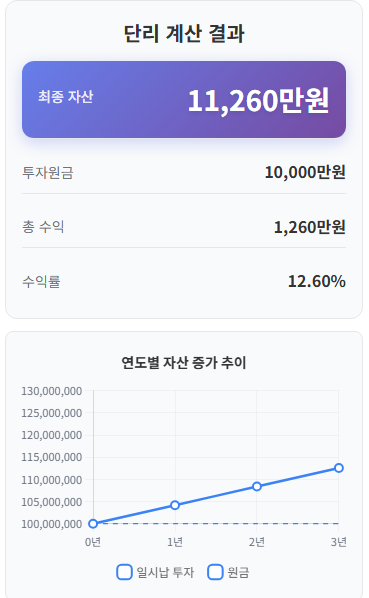Click the 최종 자산 11,260만원 banner
The height and width of the screenshot is (598, 369).
[x=184, y=100]
